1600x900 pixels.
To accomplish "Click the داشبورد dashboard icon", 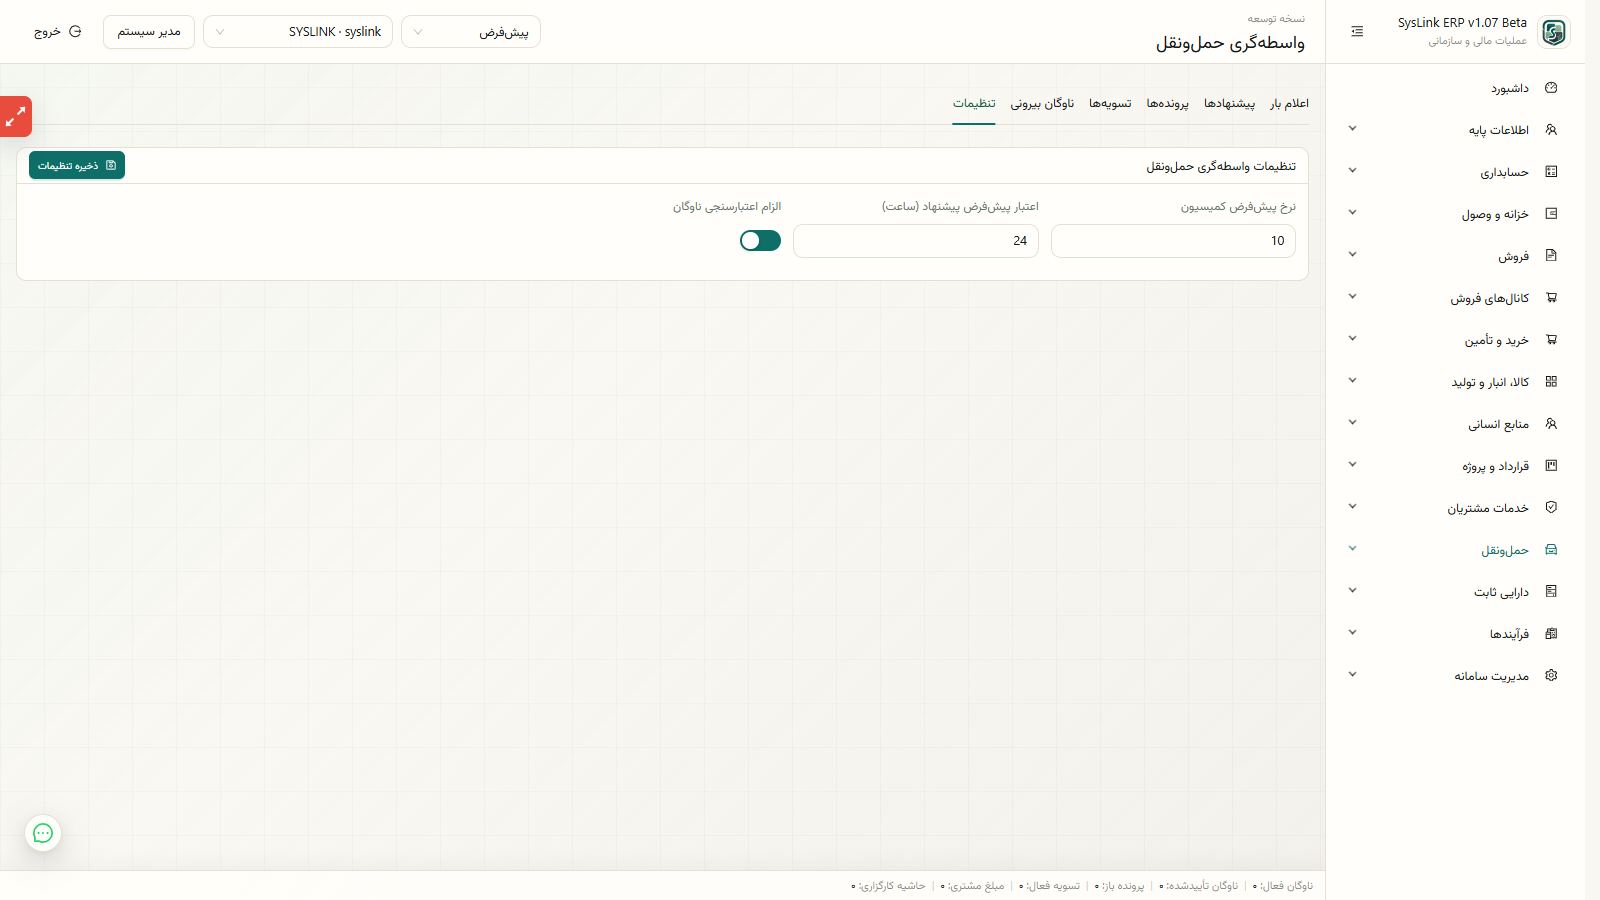I will point(1551,88).
